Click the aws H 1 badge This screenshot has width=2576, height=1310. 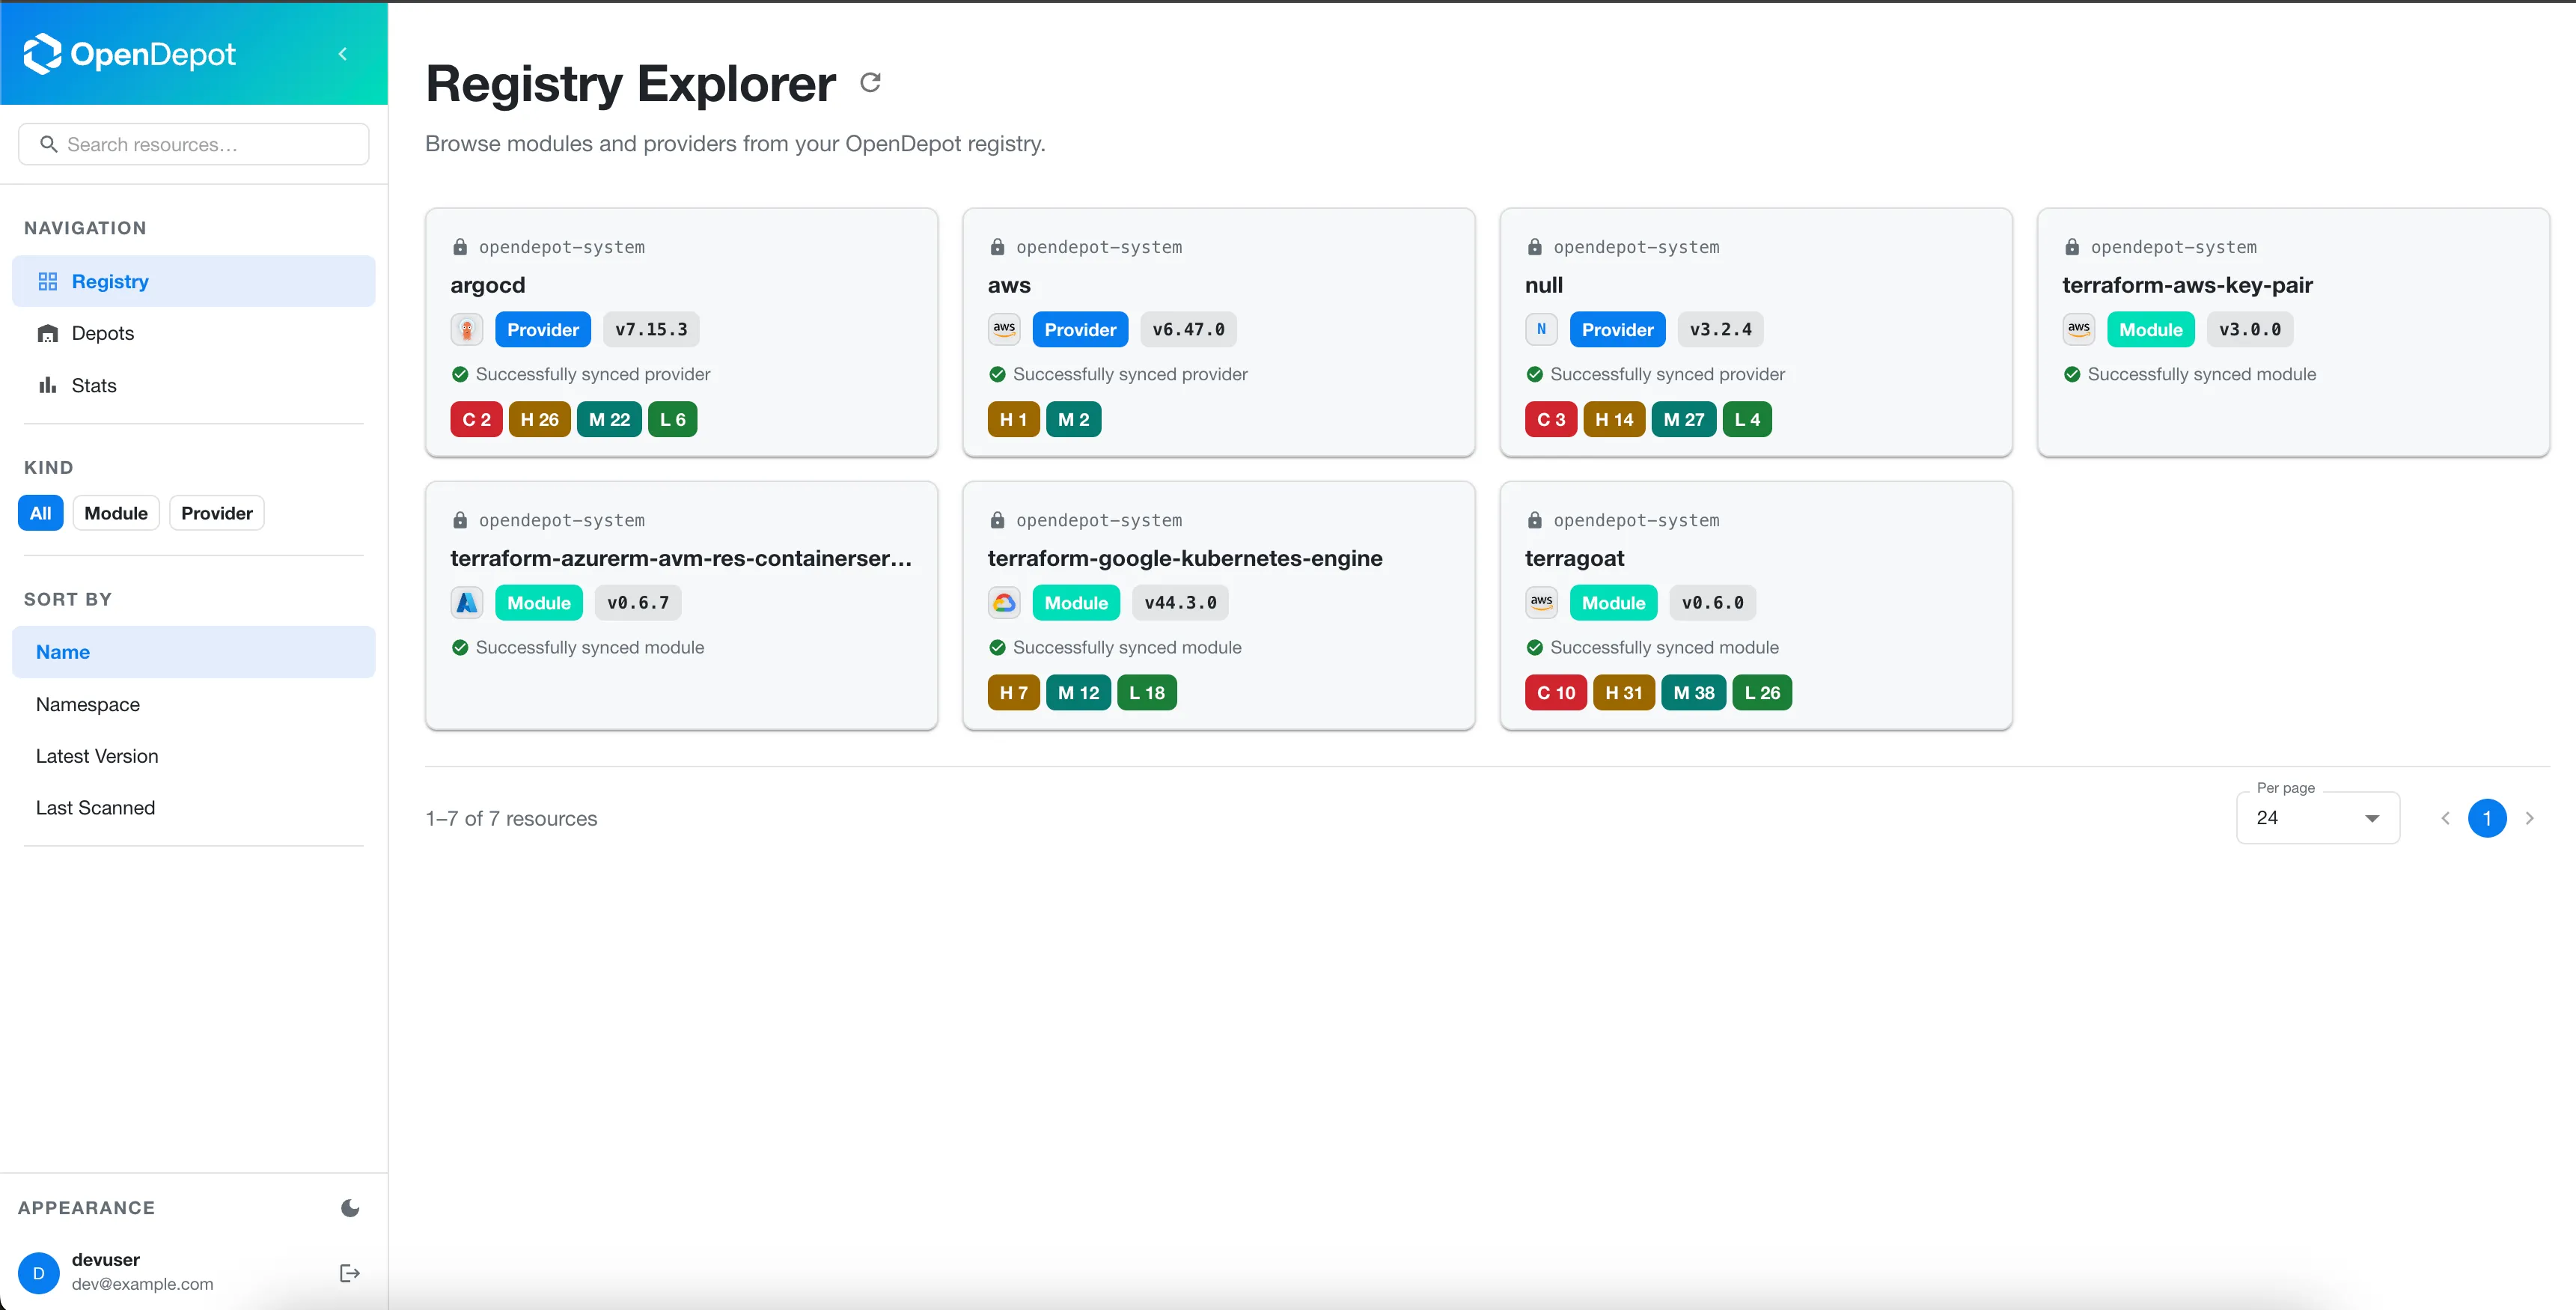1014,420
